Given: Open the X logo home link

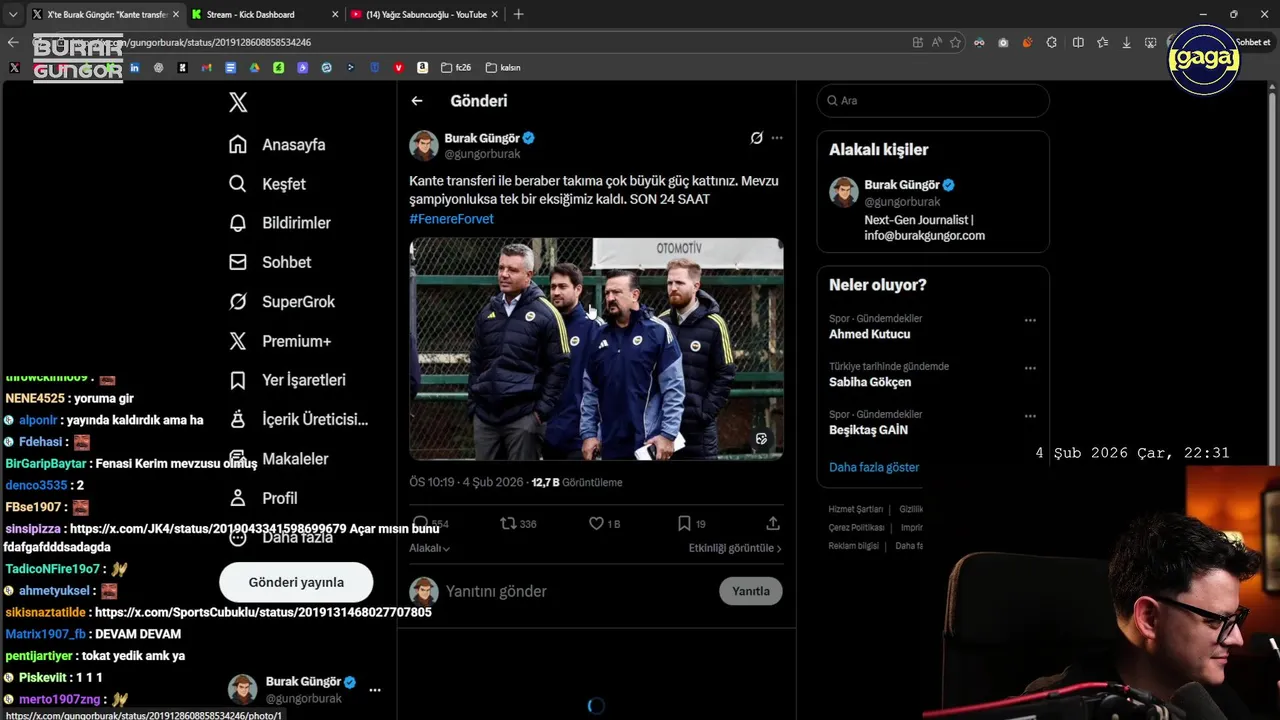Looking at the screenshot, I should coord(238,101).
